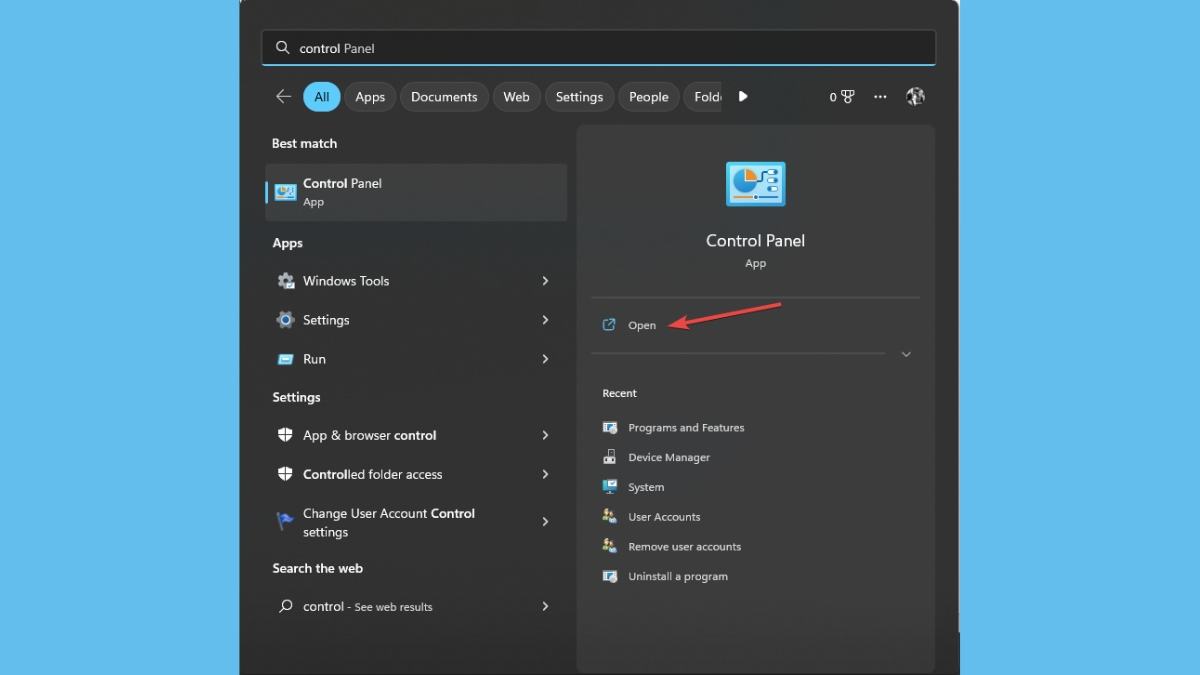Switch to the partially hidden Folders tab
This screenshot has width=1200, height=675.
coord(703,97)
